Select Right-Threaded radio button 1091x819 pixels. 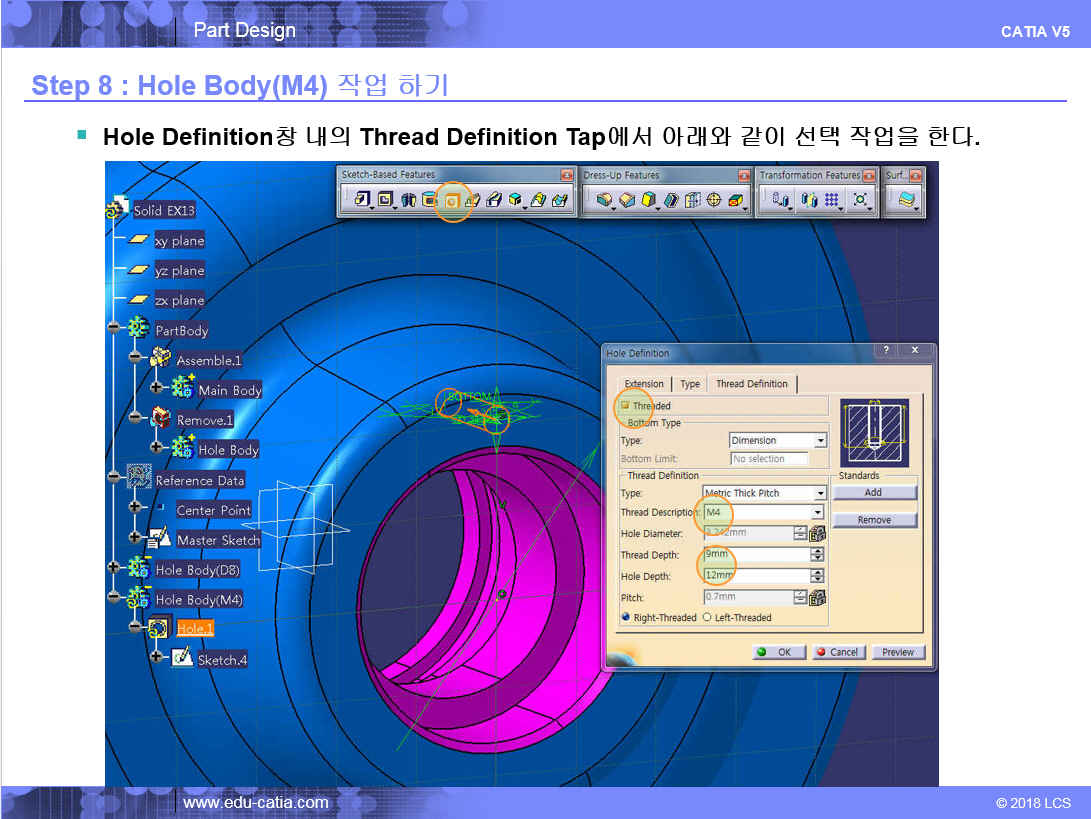tap(626, 617)
